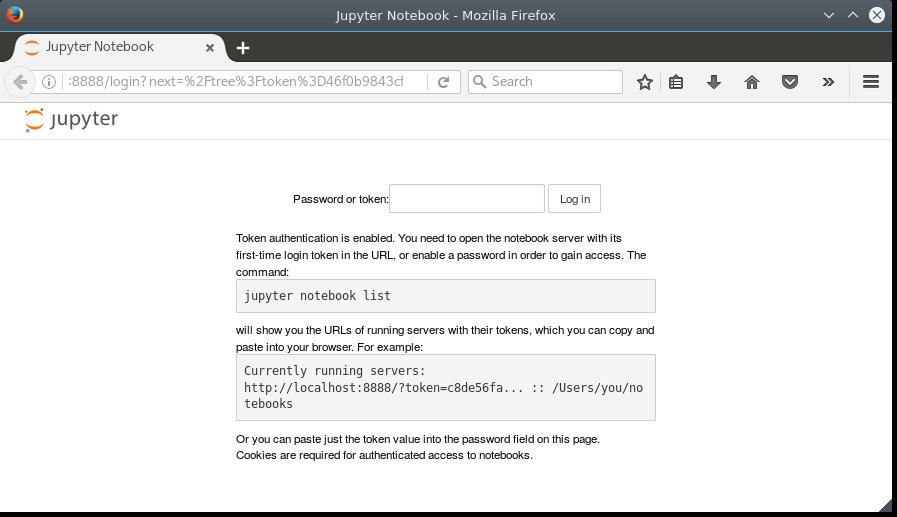
Task: Show site information icon in address bar
Action: (49, 82)
